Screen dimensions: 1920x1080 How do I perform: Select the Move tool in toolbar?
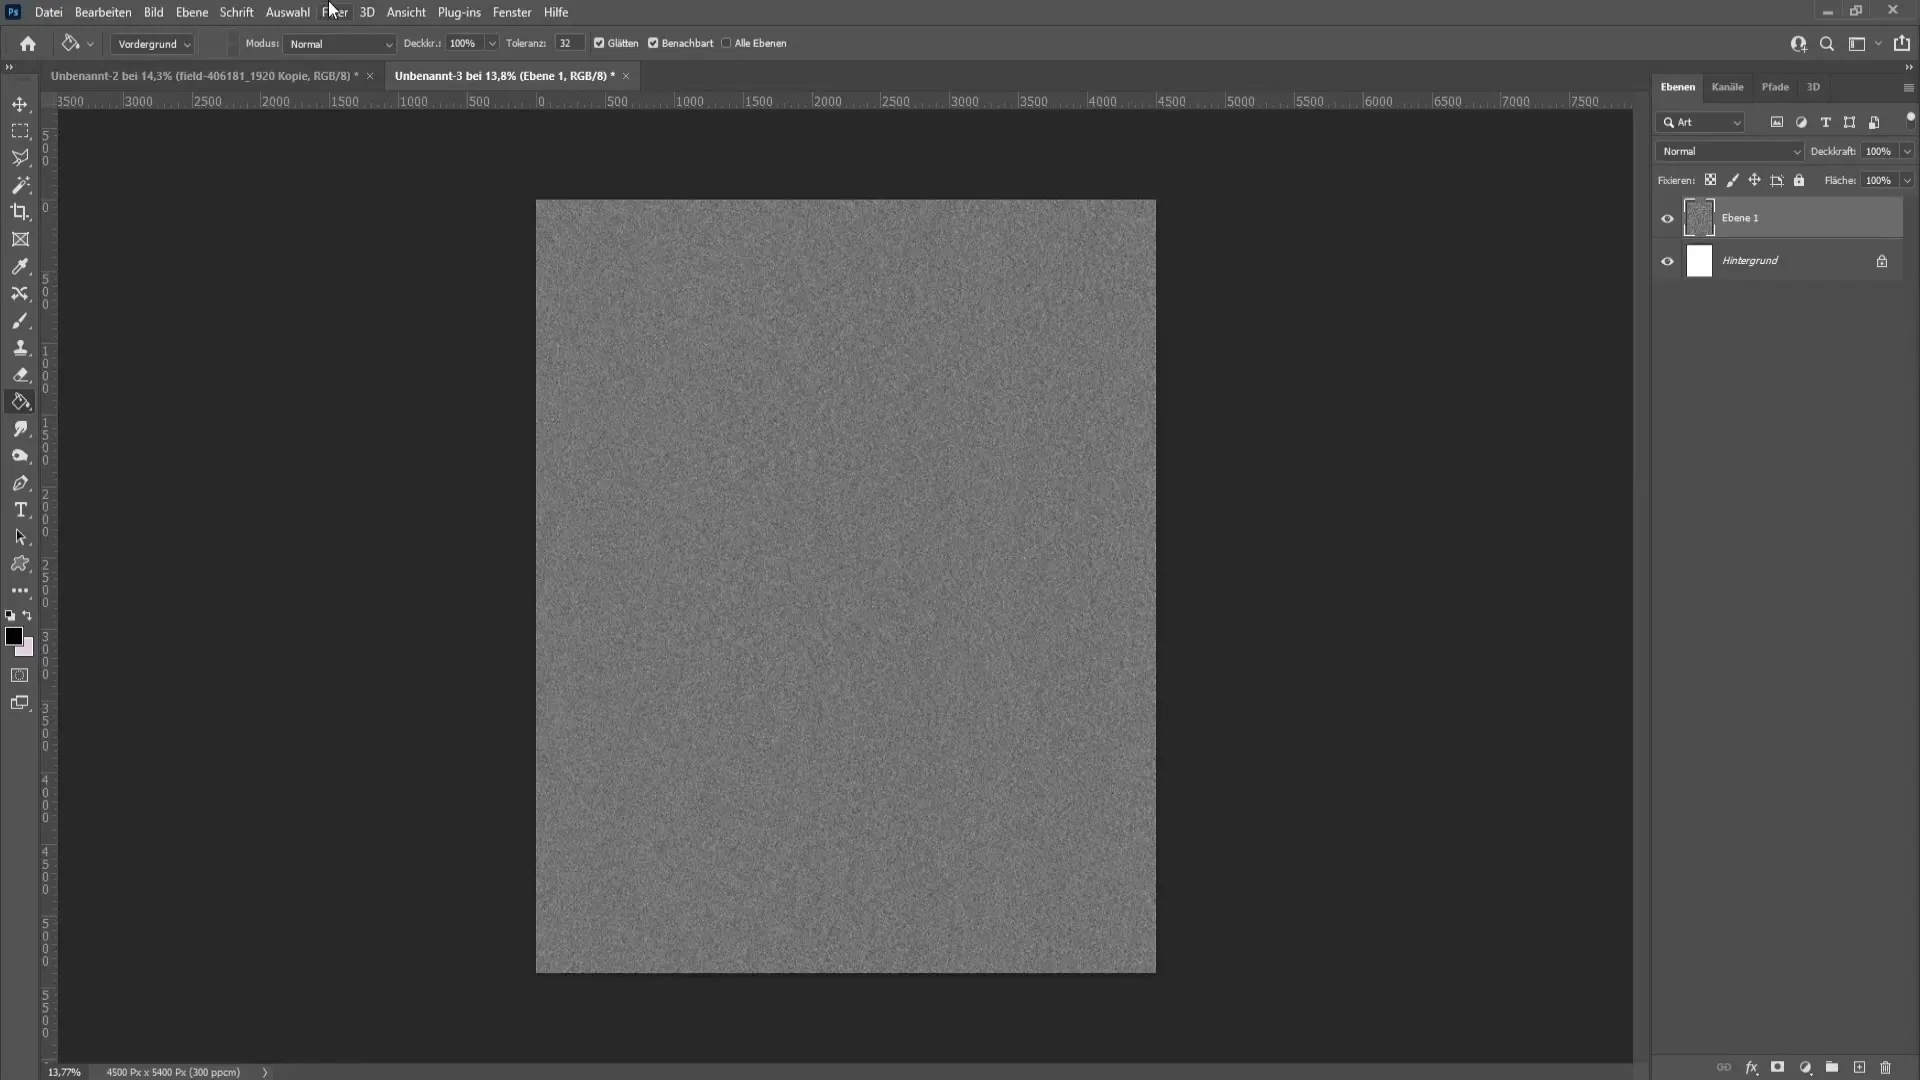(20, 103)
